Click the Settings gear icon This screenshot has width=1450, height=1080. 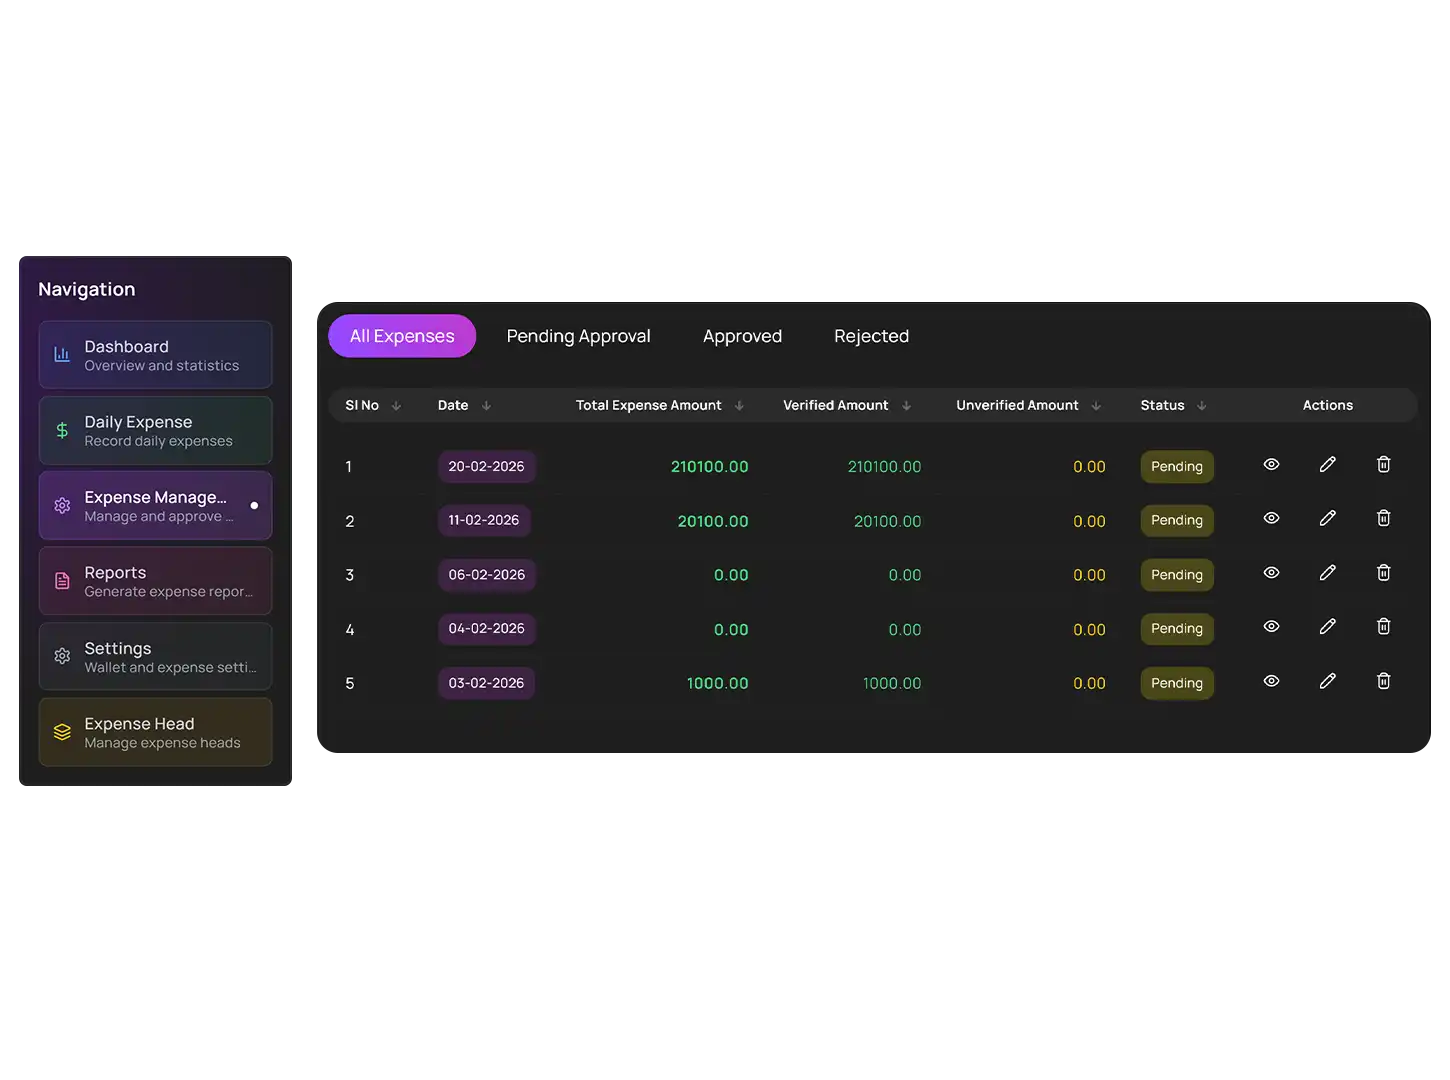pyautogui.click(x=62, y=656)
